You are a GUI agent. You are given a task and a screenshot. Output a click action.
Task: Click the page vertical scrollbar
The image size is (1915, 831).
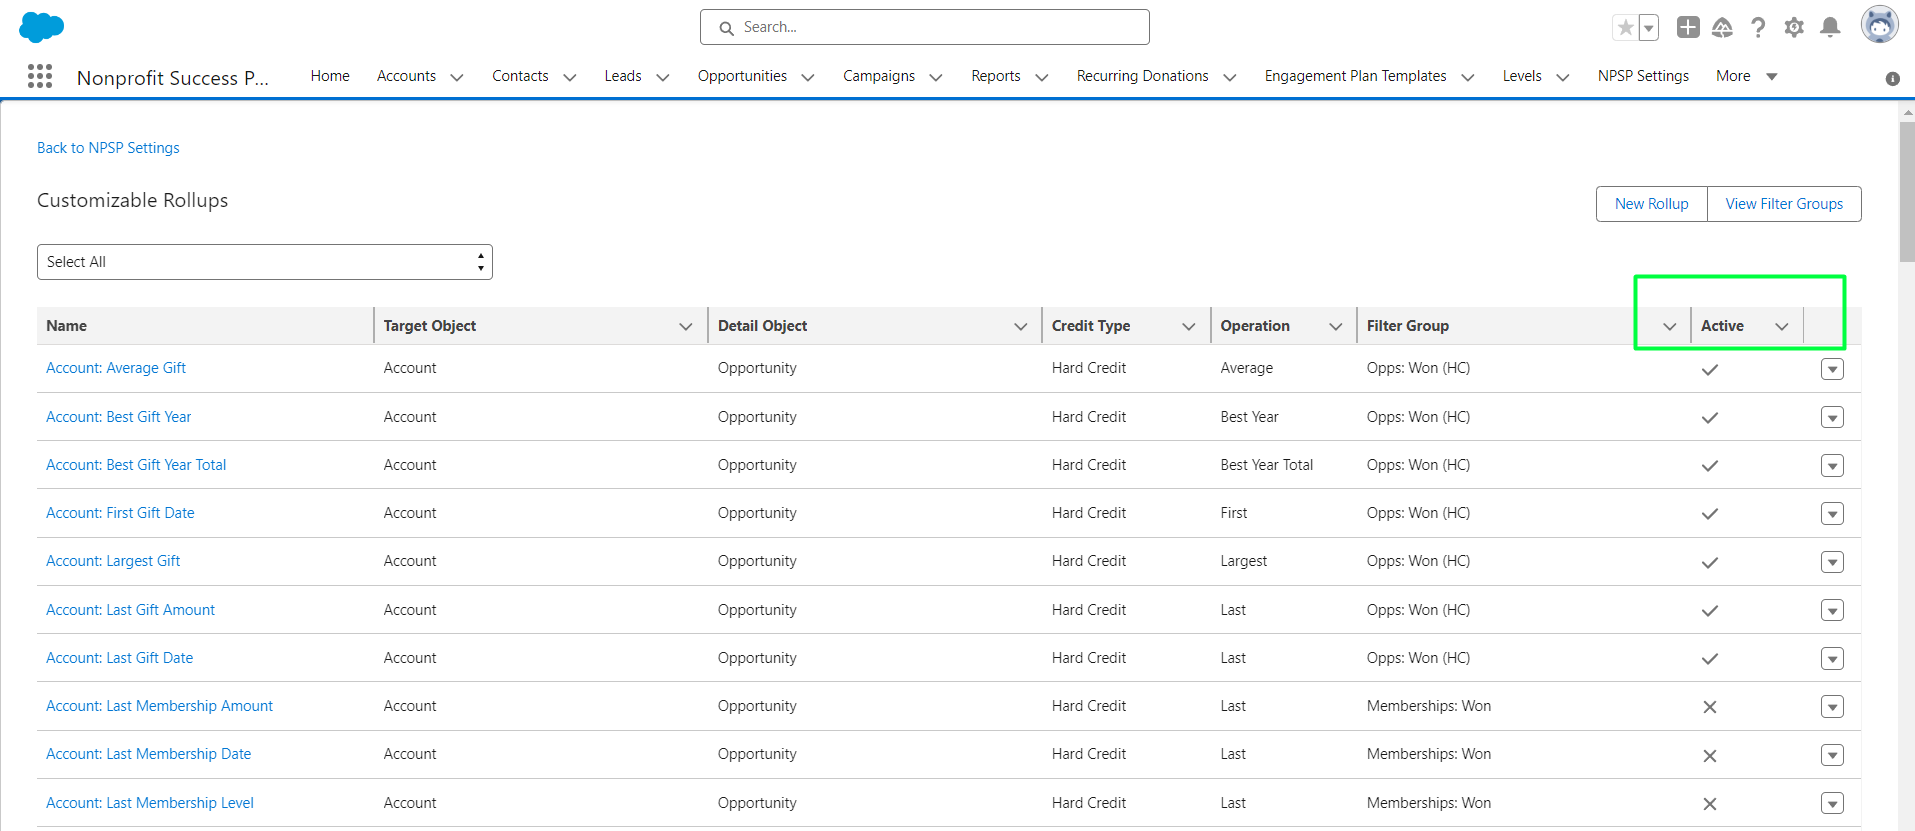click(x=1907, y=190)
